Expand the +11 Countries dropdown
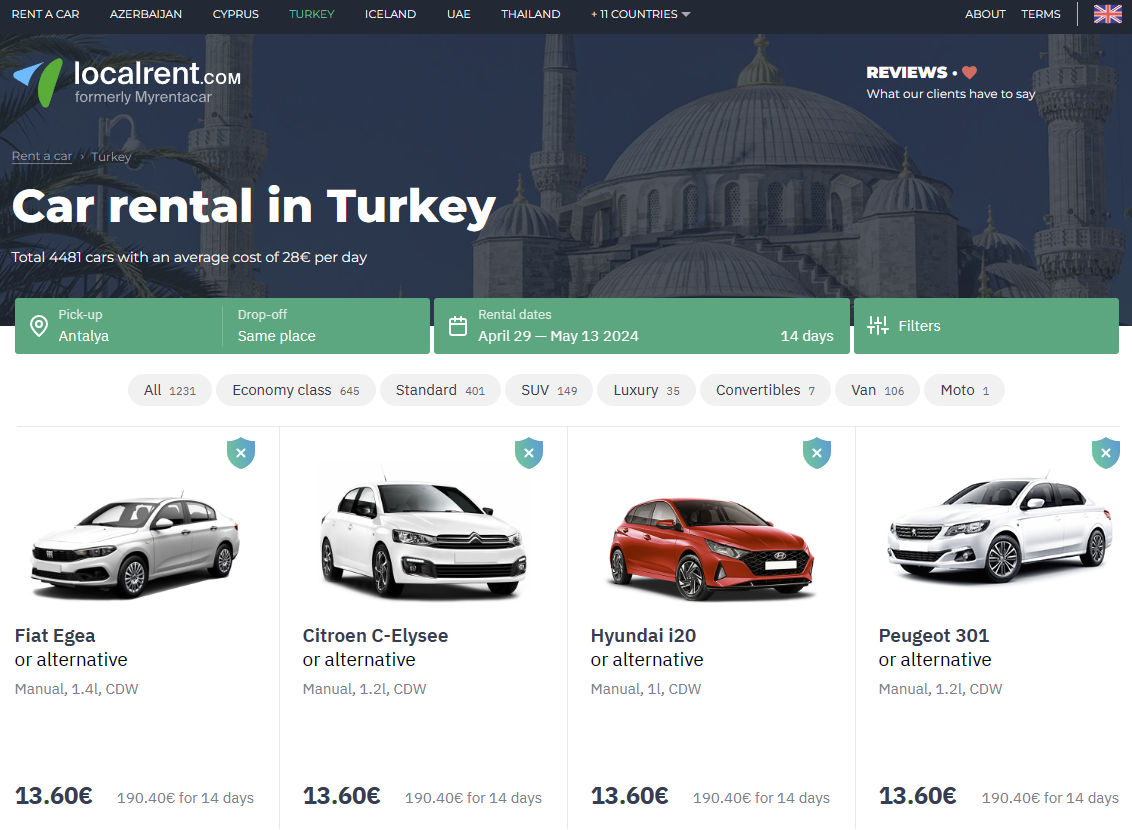 click(x=640, y=14)
